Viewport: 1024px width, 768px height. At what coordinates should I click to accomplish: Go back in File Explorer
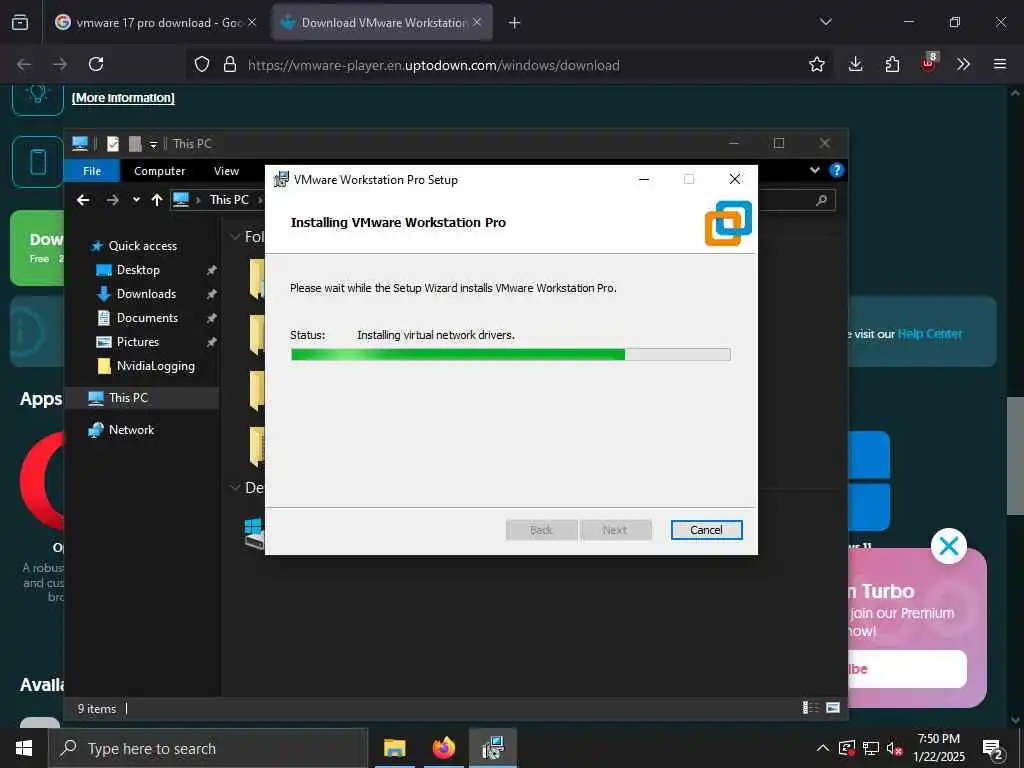83,200
